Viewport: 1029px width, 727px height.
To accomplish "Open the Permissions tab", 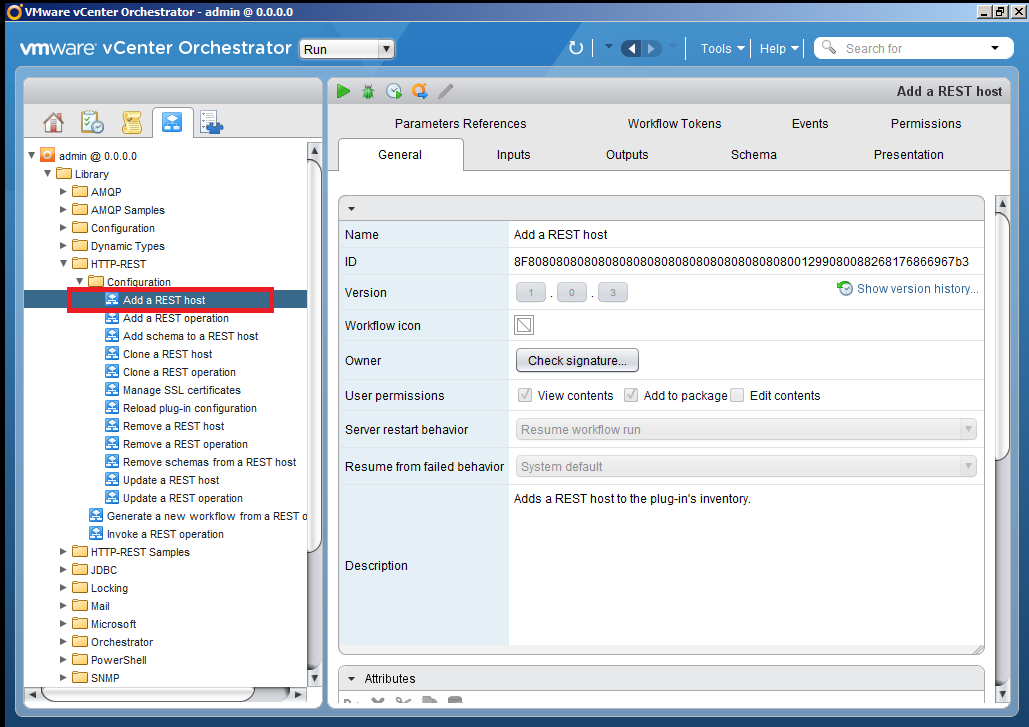I will click(925, 123).
